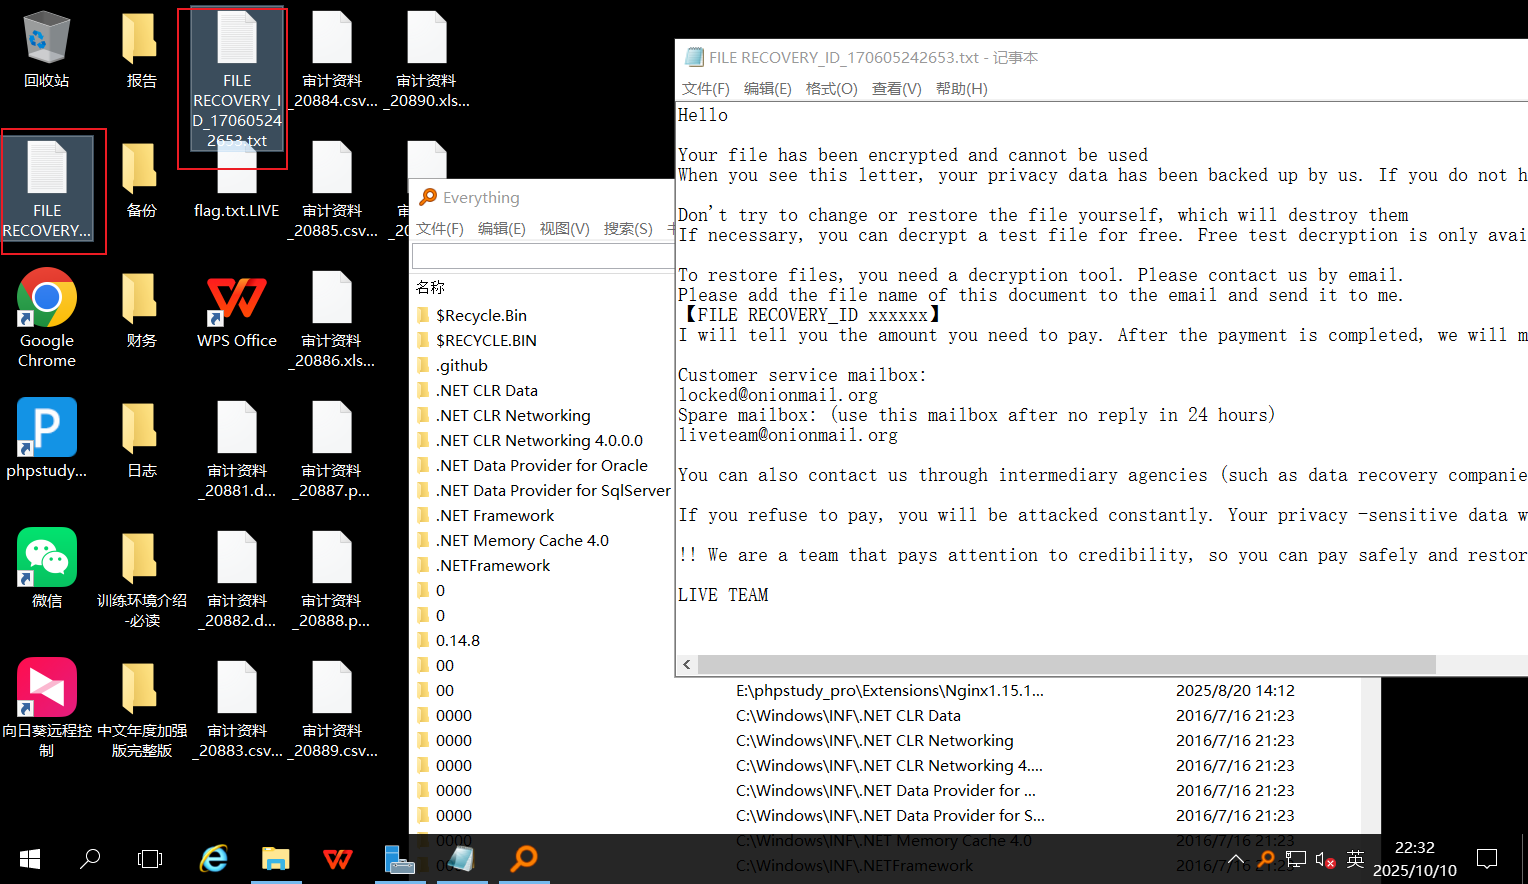Open the 日志 folder icon
Viewport: 1528px width, 884px height.
click(x=141, y=440)
